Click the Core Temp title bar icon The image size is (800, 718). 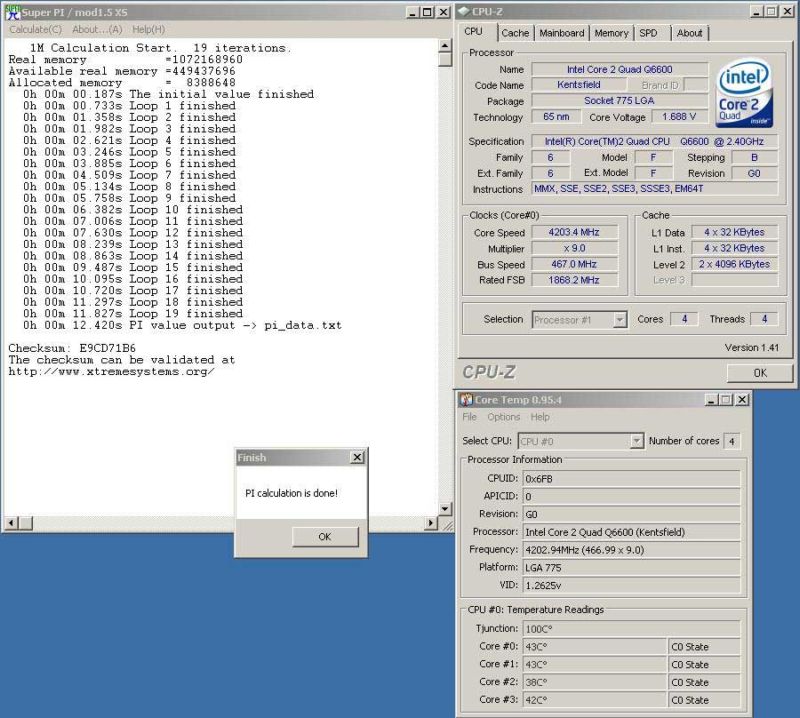pos(466,400)
